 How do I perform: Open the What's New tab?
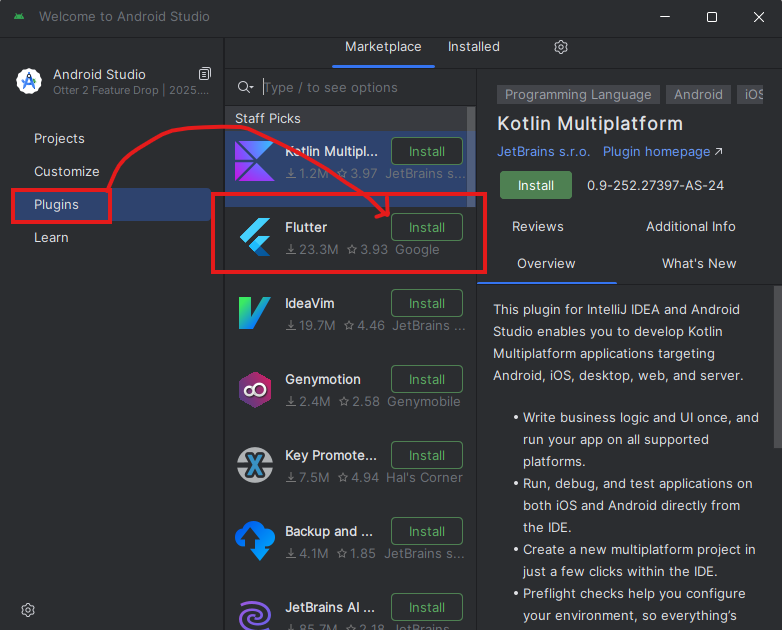[x=698, y=264]
